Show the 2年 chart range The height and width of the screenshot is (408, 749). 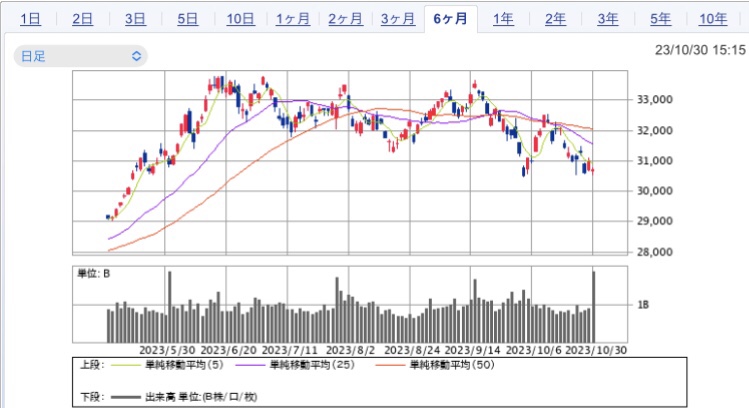coord(556,19)
